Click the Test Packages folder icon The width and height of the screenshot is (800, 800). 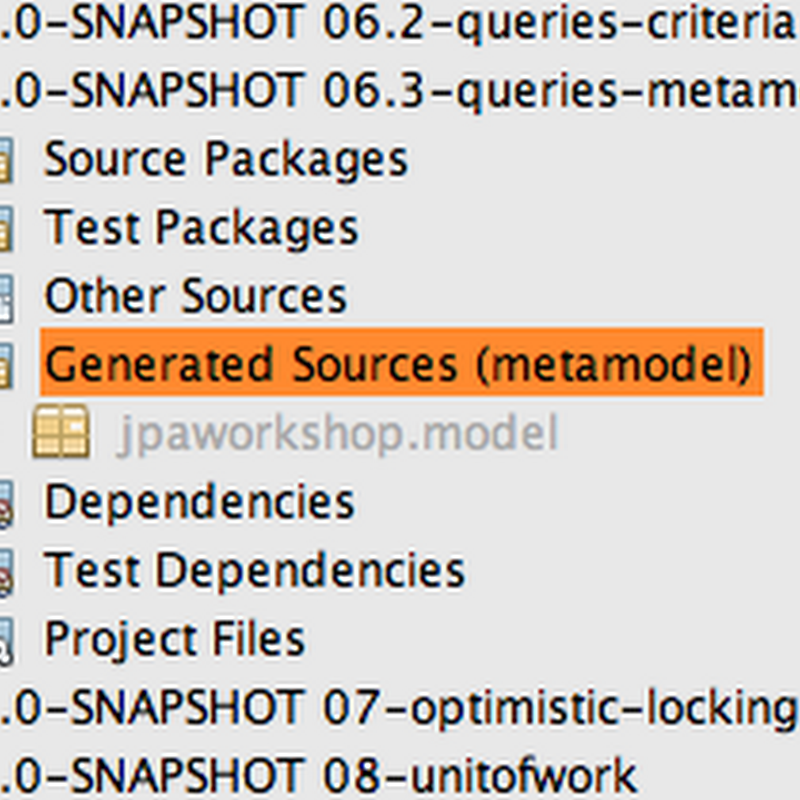click(6, 229)
